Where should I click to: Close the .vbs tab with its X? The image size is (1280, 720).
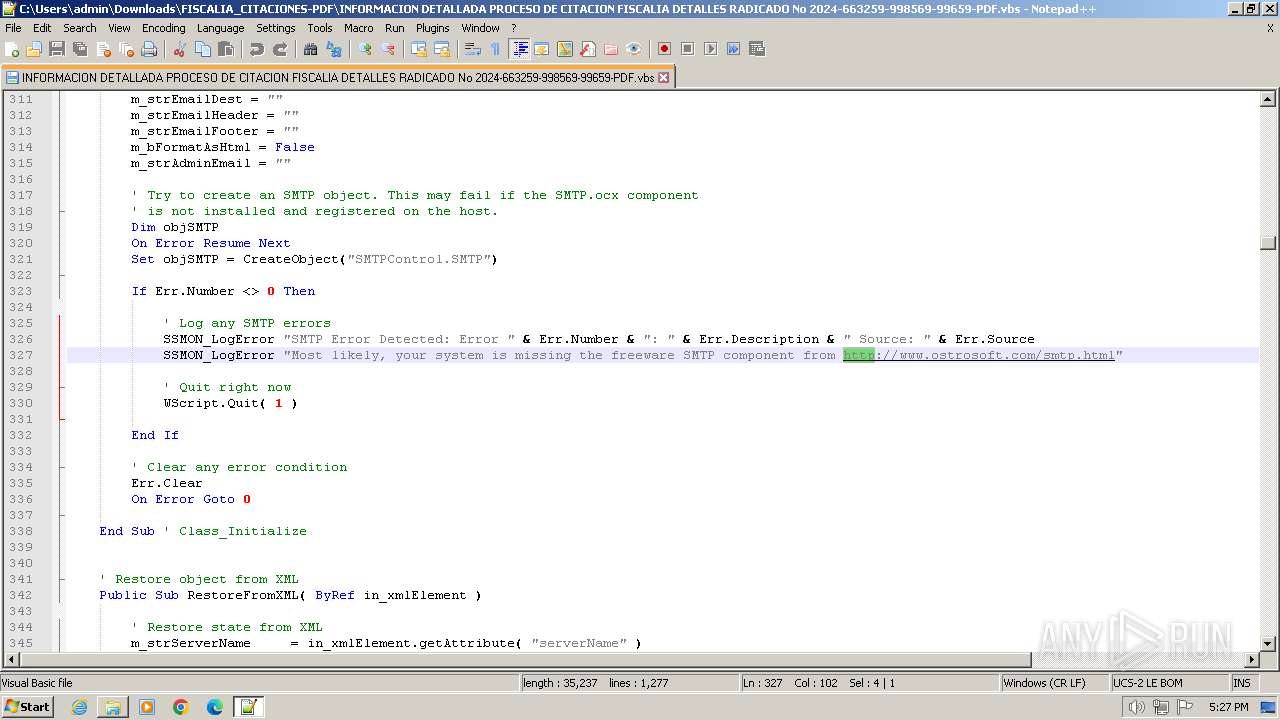[x=664, y=77]
